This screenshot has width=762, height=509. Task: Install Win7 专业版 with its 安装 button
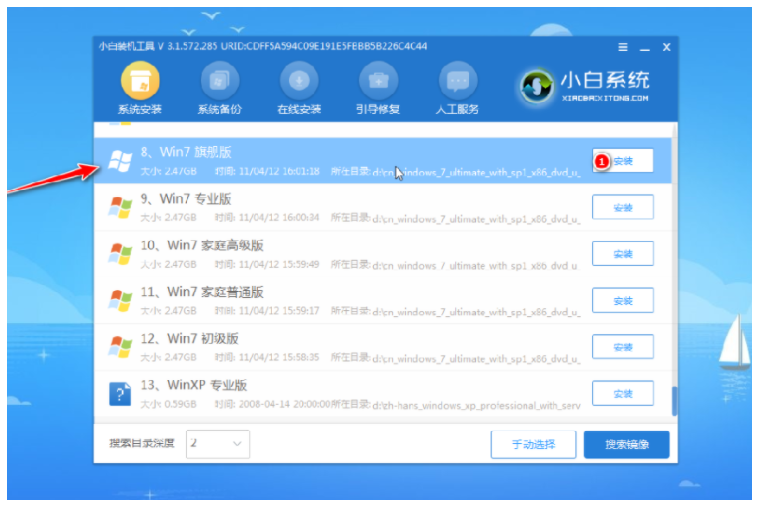623,208
